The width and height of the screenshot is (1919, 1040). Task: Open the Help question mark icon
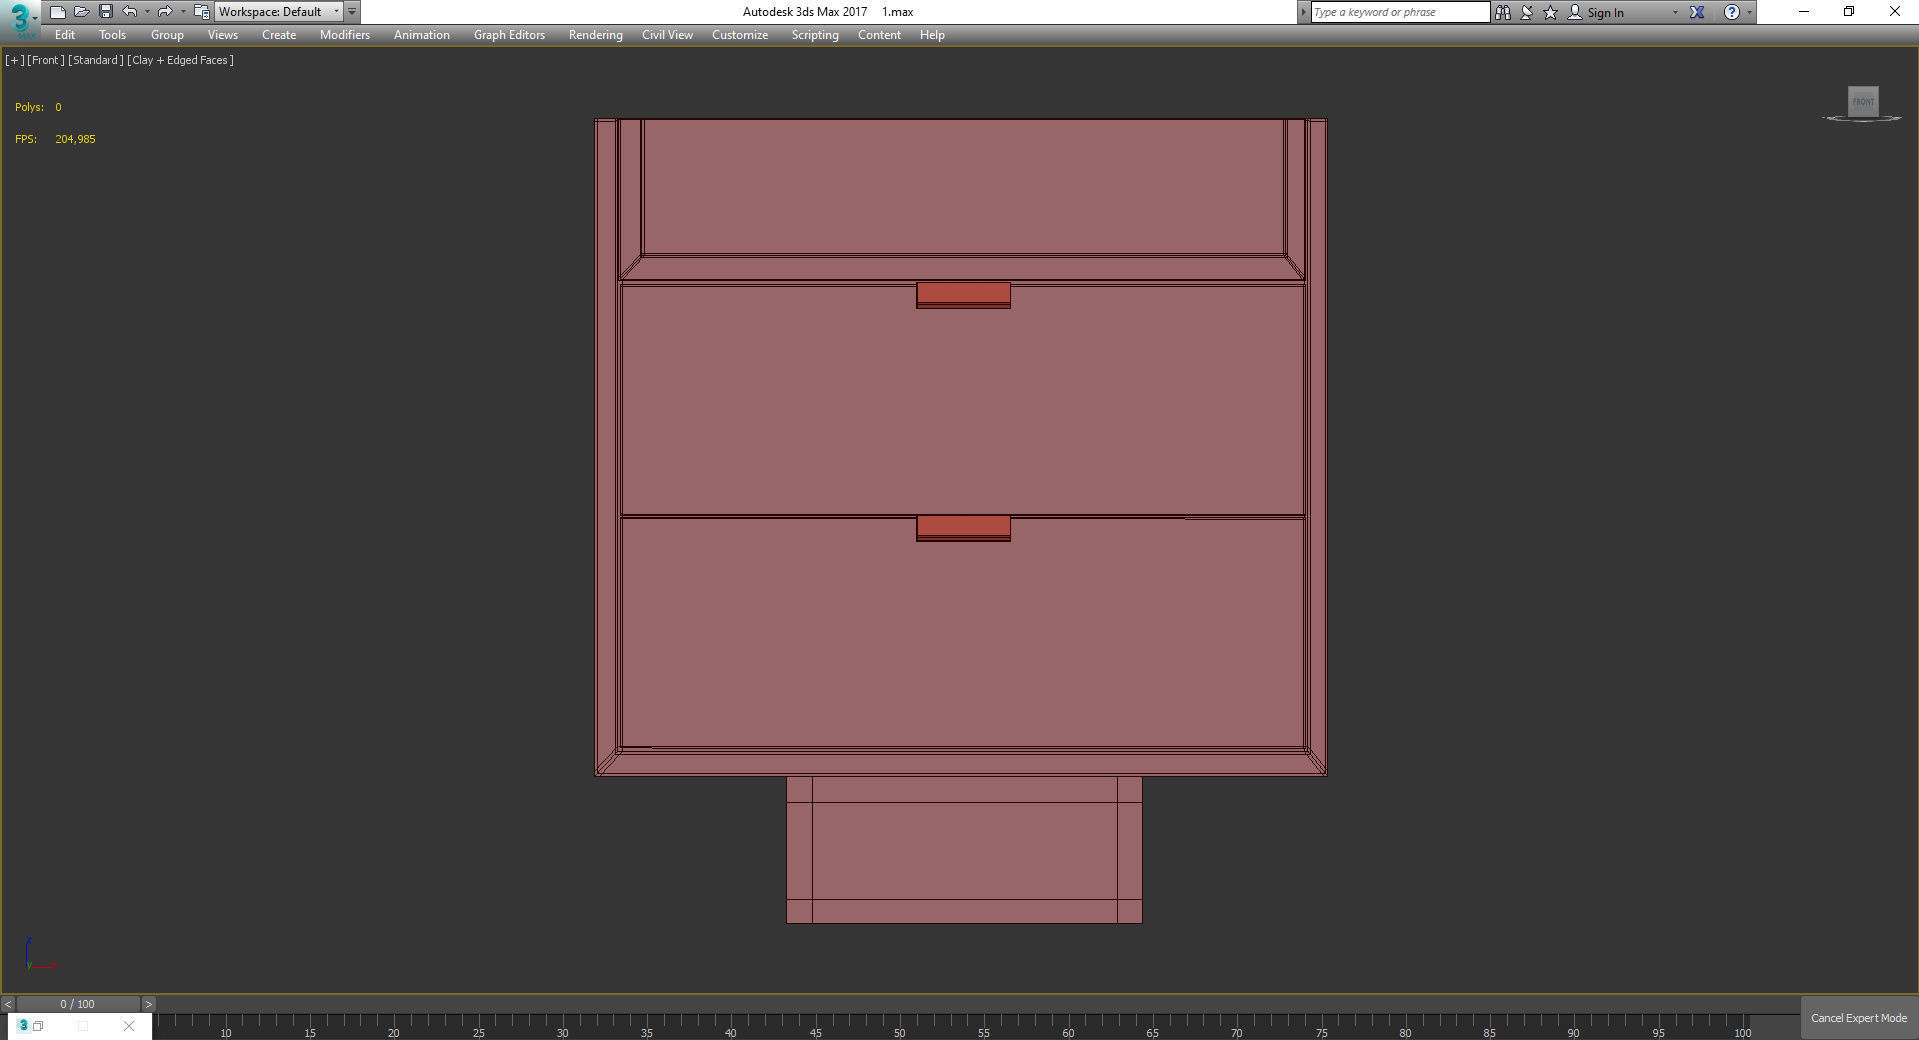pos(1732,12)
